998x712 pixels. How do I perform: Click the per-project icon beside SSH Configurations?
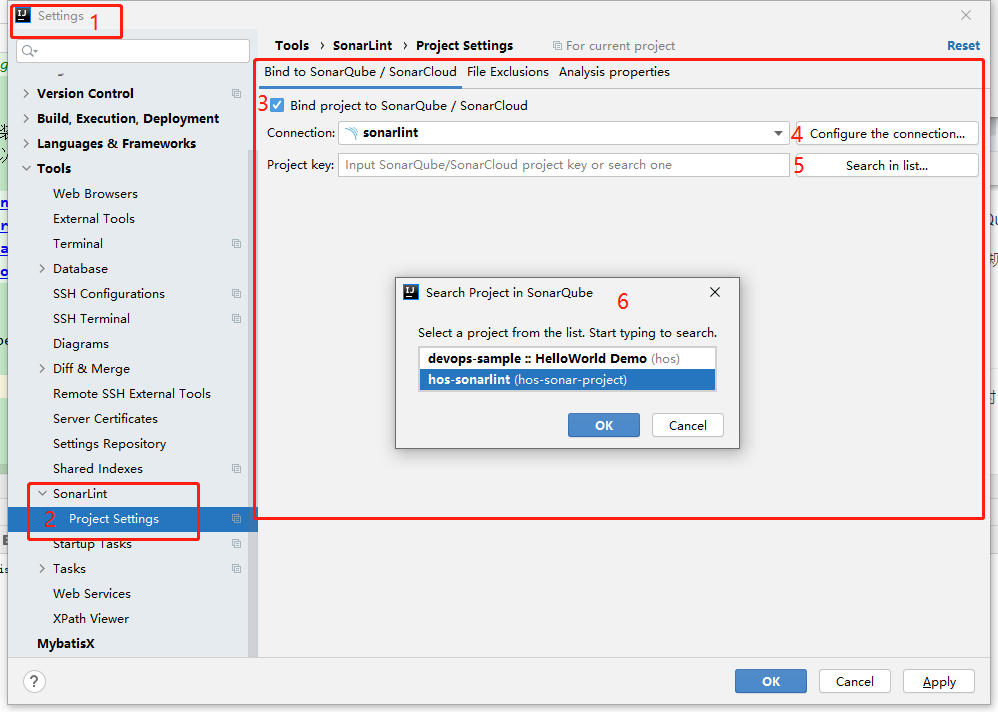coord(236,294)
